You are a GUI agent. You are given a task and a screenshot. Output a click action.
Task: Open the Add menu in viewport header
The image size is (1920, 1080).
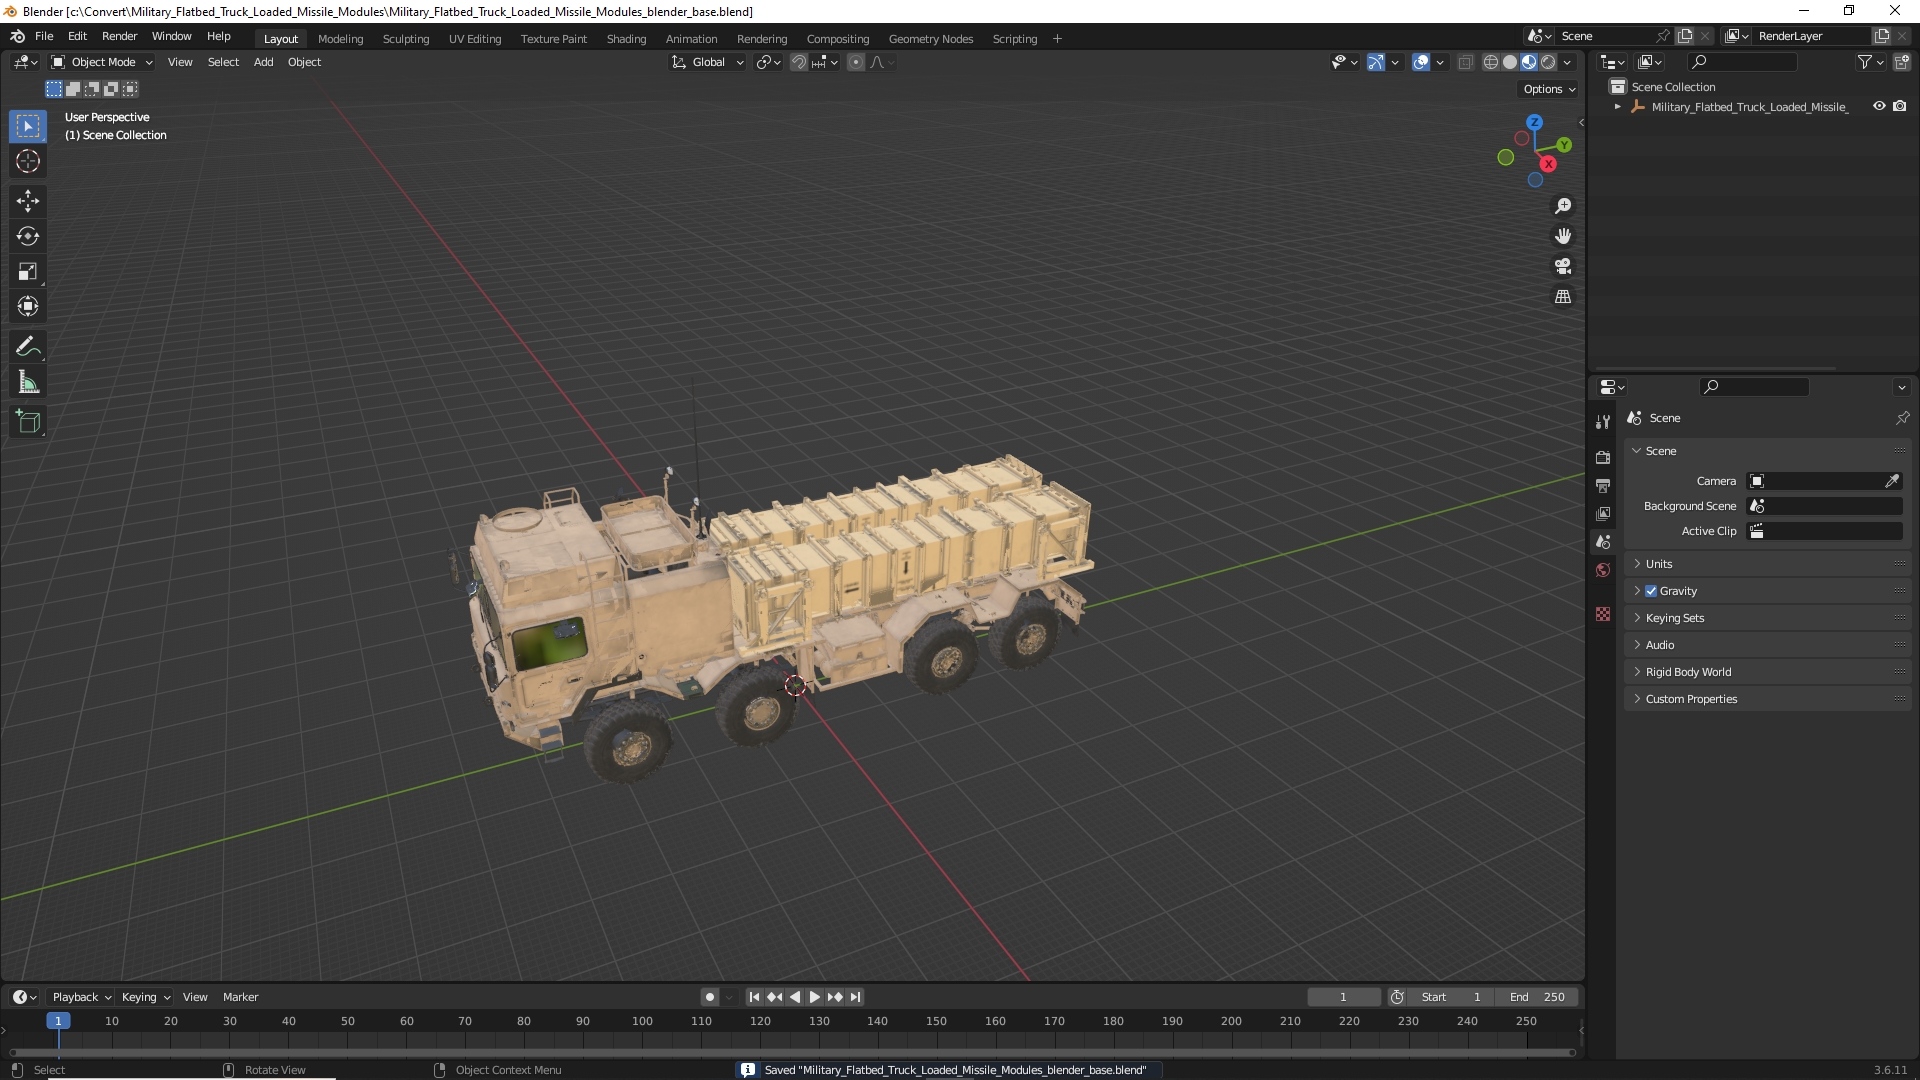[263, 62]
